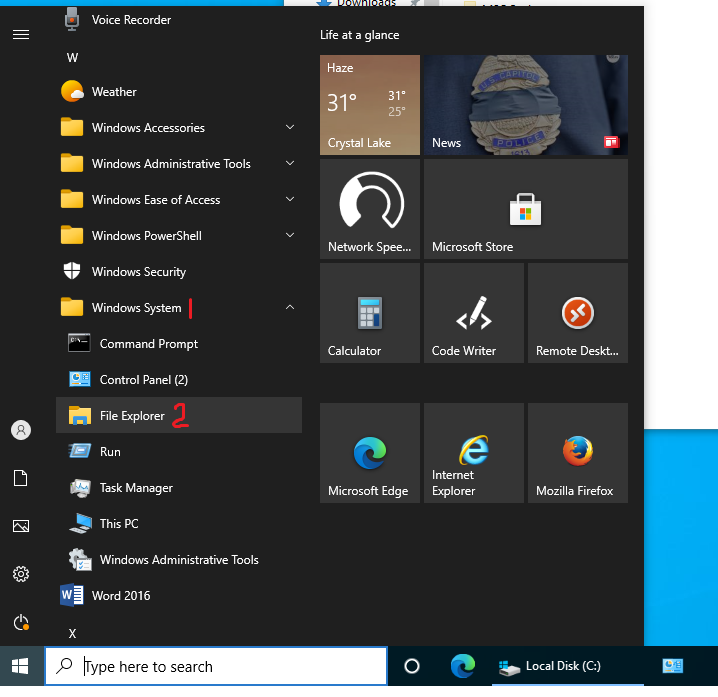Select the Life at a glance group title
This screenshot has width=718, height=697.
(359, 35)
